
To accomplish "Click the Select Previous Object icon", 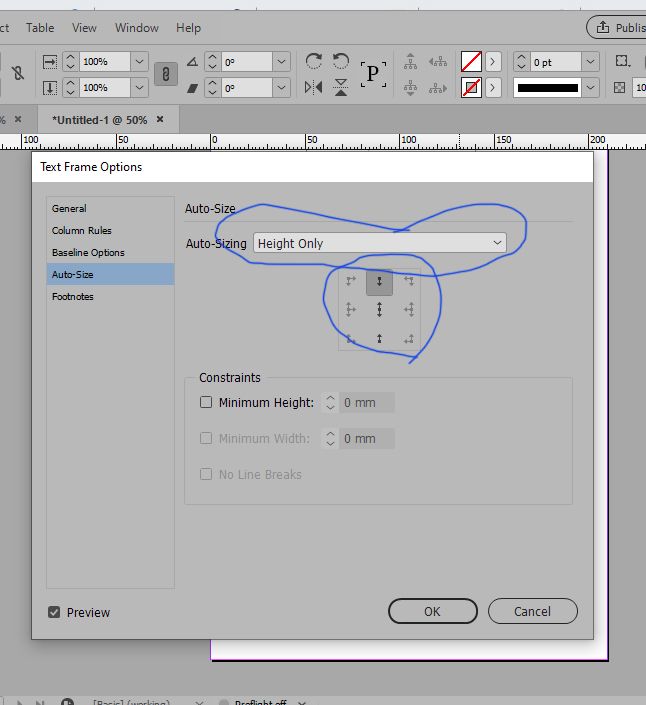I will click(437, 62).
